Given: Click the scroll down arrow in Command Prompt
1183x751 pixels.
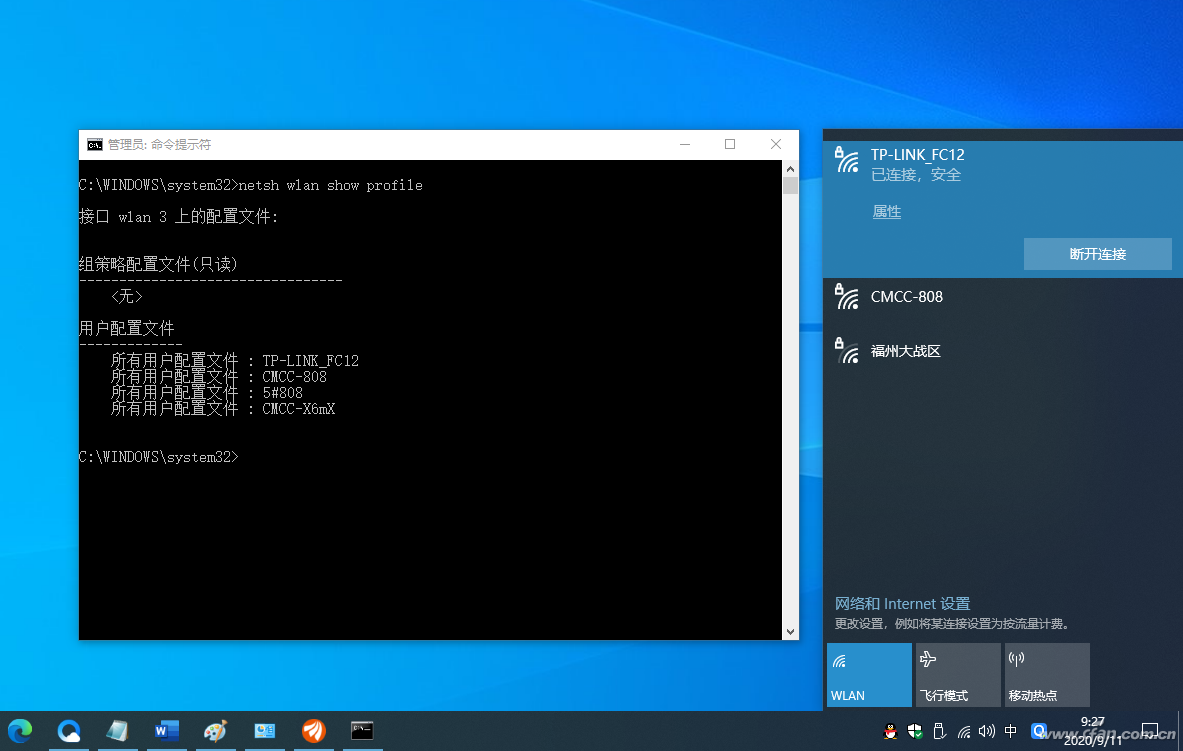Looking at the screenshot, I should point(790,632).
